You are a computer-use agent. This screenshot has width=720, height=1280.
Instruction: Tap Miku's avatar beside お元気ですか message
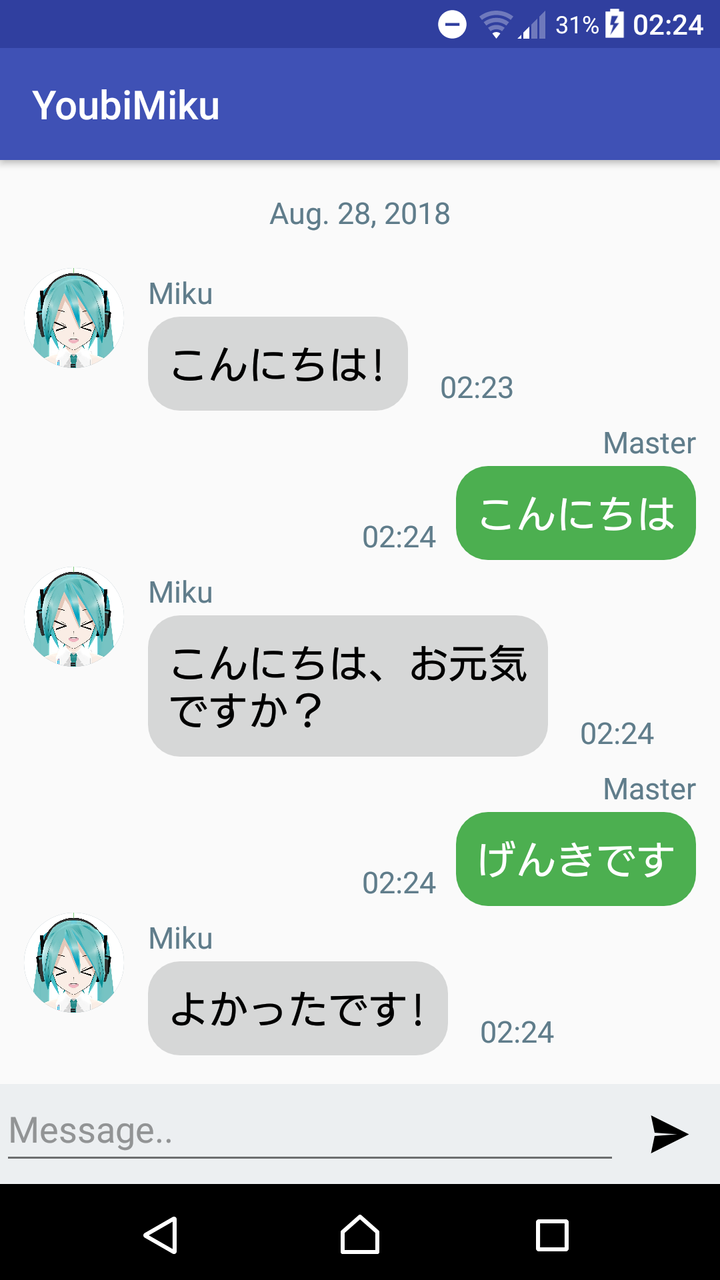click(x=74, y=618)
